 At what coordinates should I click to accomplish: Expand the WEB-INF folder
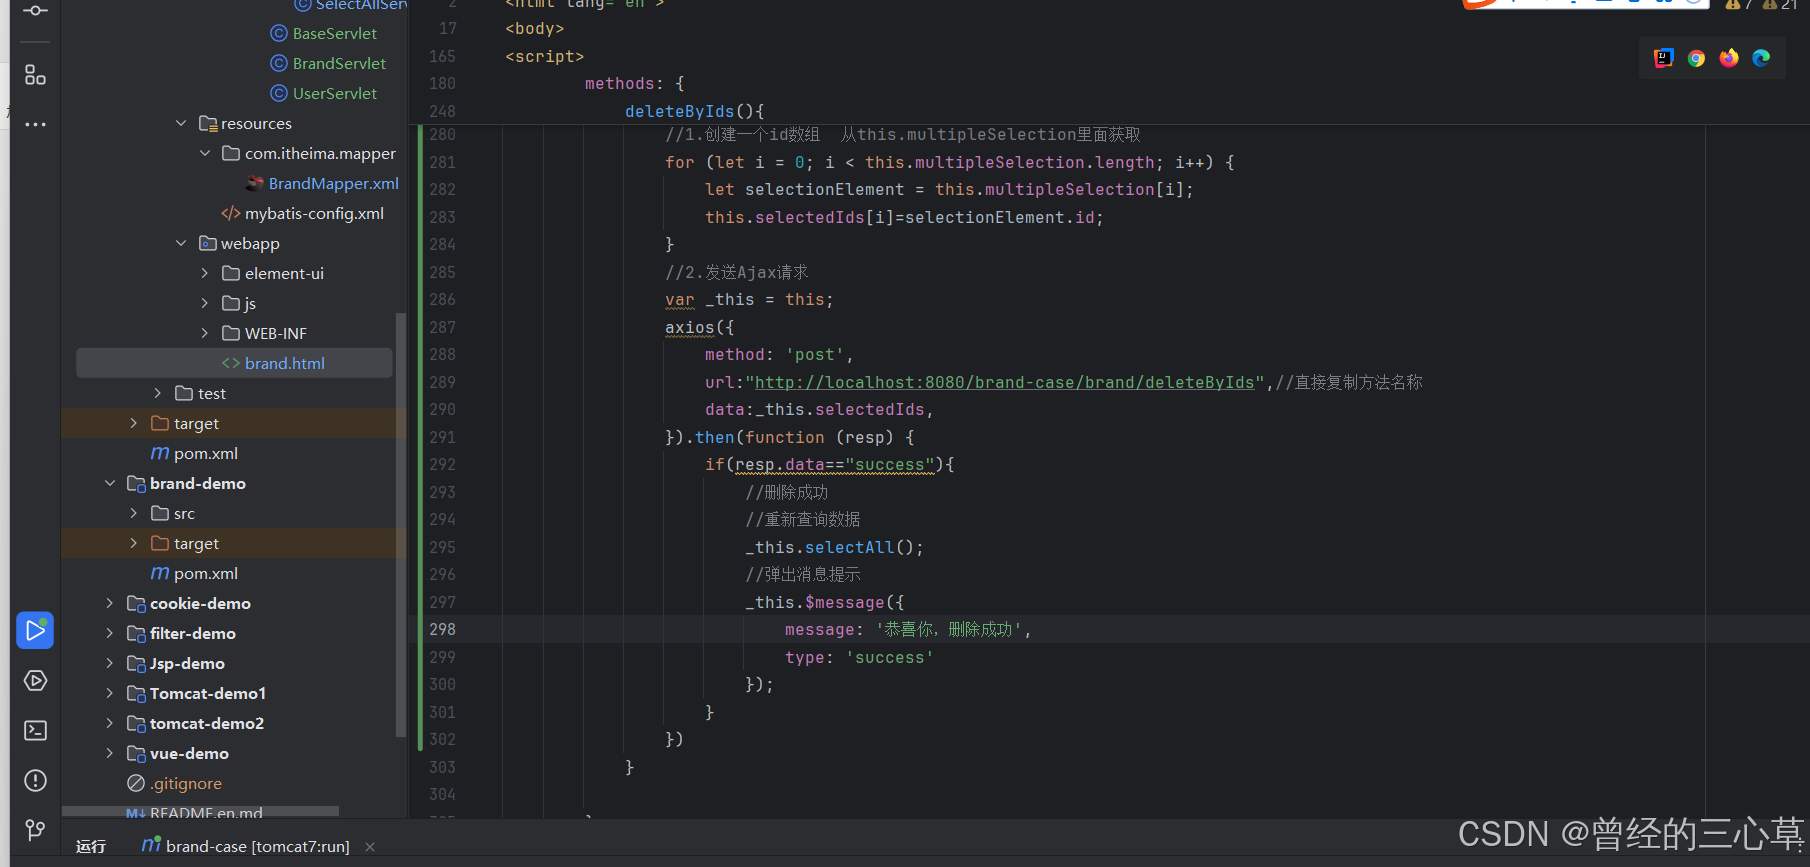[x=205, y=333]
